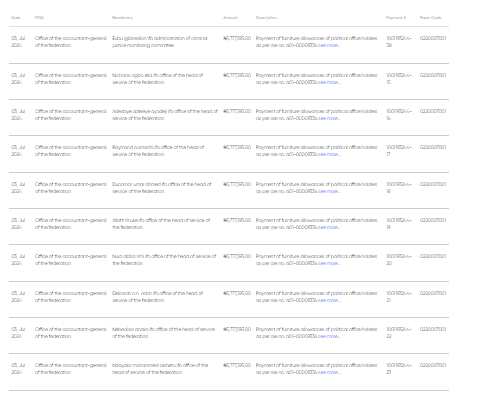The image size is (481, 405).
Task: Click the Amount column header
Action: pyautogui.click(x=230, y=18)
